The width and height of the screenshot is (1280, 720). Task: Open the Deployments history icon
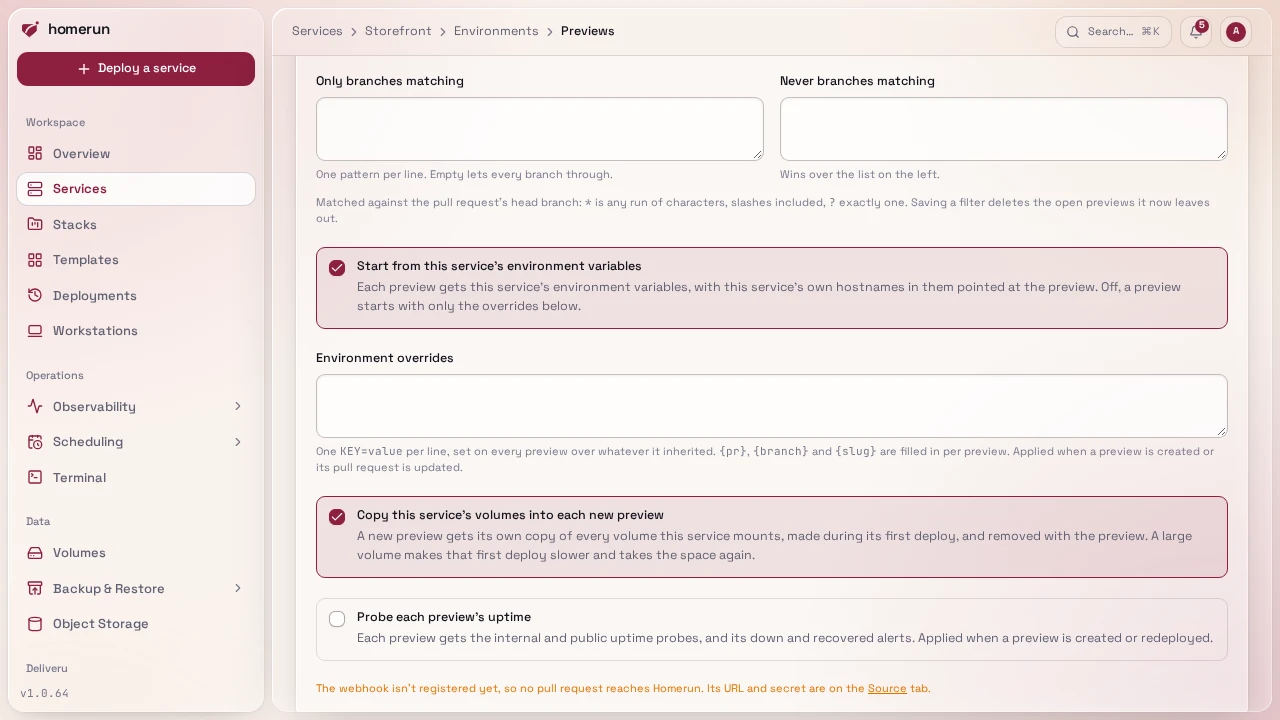[x=35, y=295]
